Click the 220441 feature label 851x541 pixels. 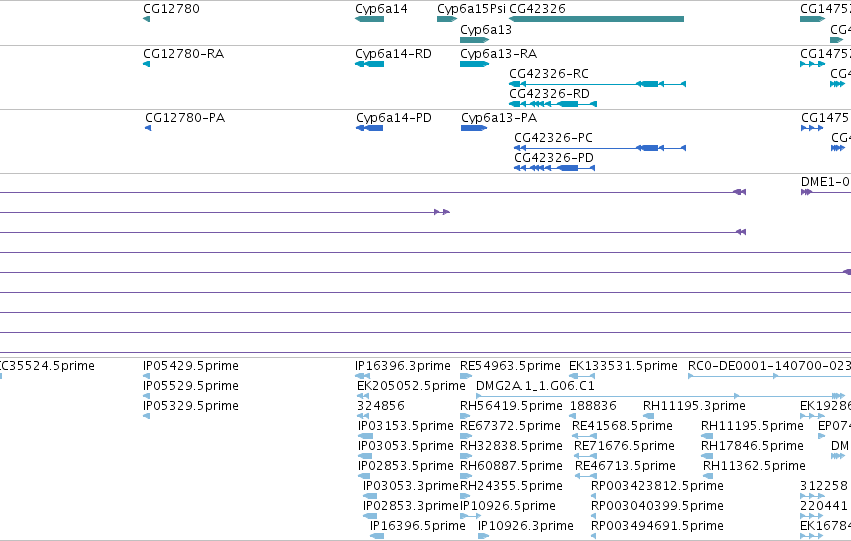pyautogui.click(x=824, y=506)
